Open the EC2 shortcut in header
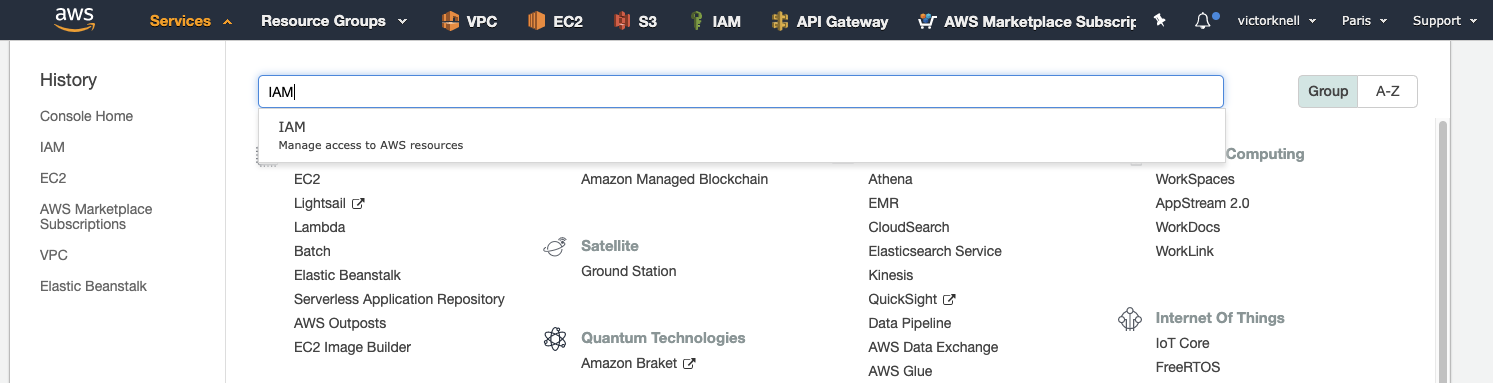1493x383 pixels. pos(554,21)
